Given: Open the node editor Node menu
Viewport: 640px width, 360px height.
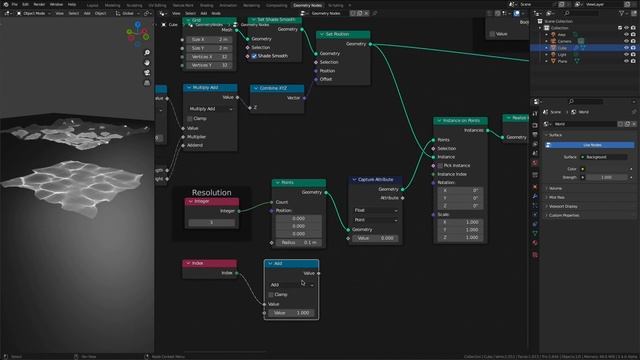Looking at the screenshot, I should (216, 13).
